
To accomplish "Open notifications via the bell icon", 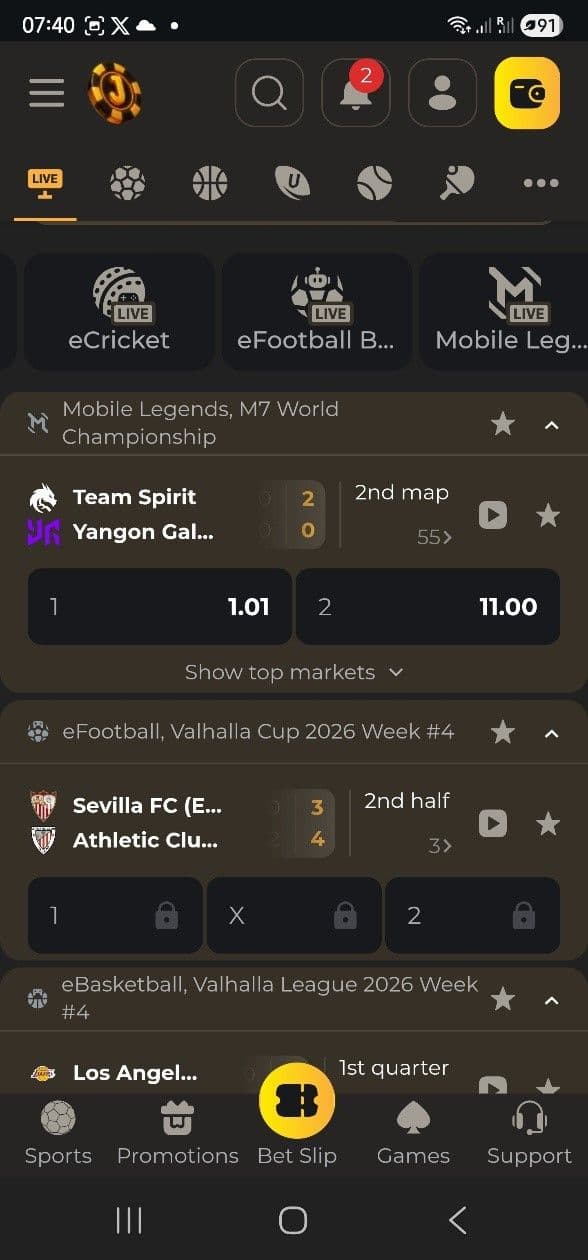I will 355,92.
